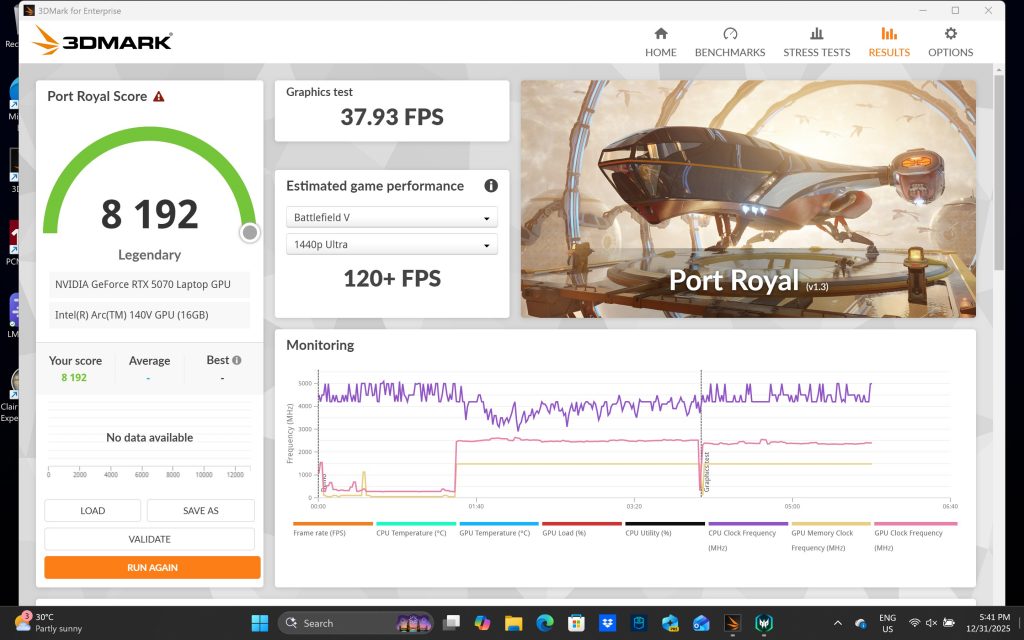Viewport: 1024px width, 640px height.
Task: Open the Battlefield V game dropdown
Action: pos(391,216)
